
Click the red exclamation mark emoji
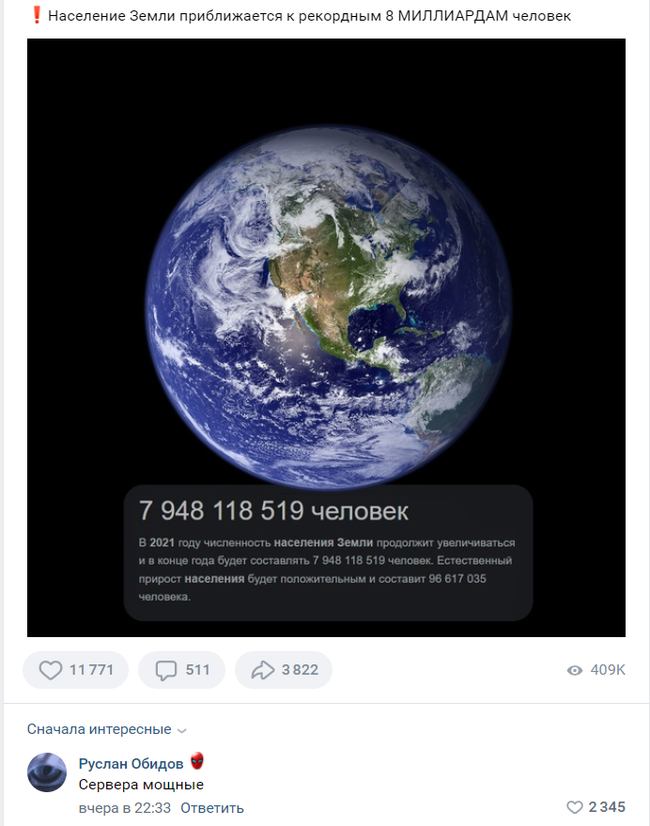35,16
